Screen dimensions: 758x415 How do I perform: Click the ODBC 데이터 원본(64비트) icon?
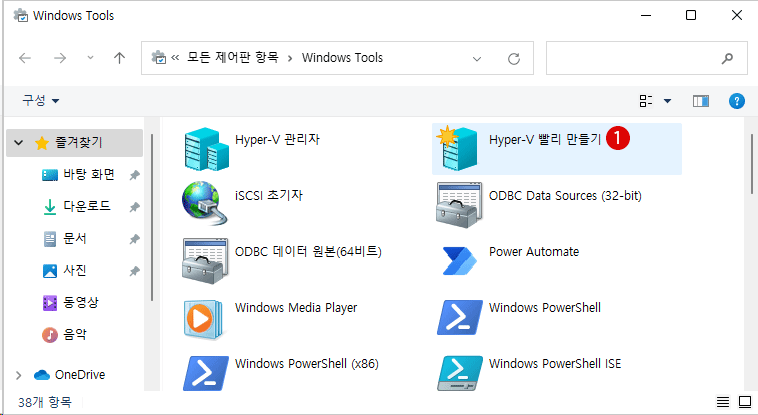205,261
